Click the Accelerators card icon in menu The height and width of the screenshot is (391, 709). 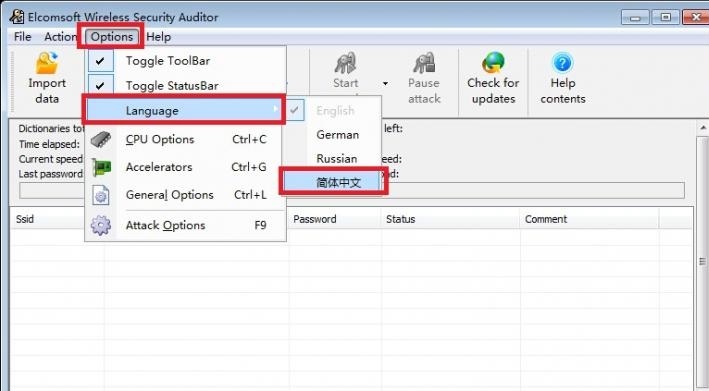coord(101,167)
